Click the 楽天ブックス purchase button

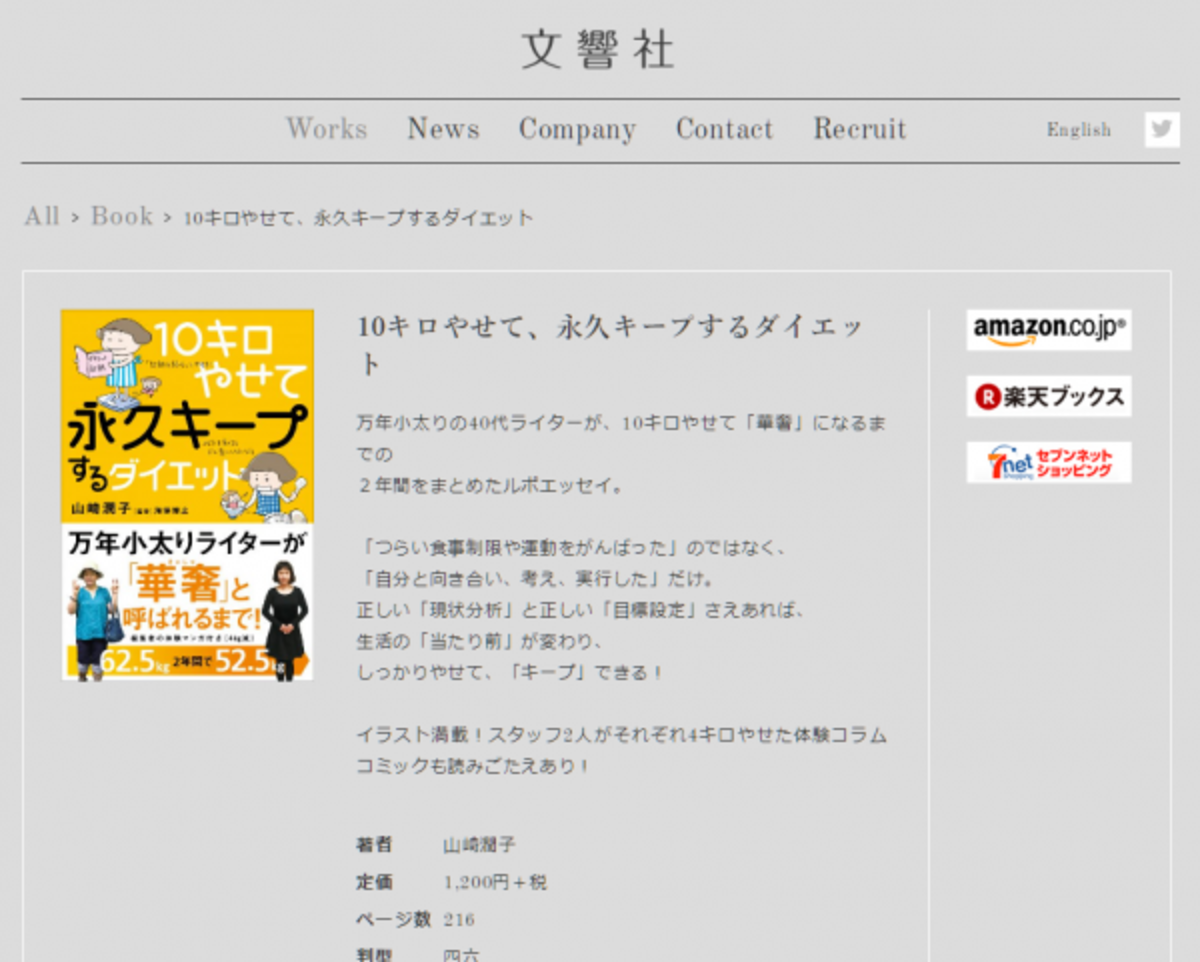(1048, 395)
